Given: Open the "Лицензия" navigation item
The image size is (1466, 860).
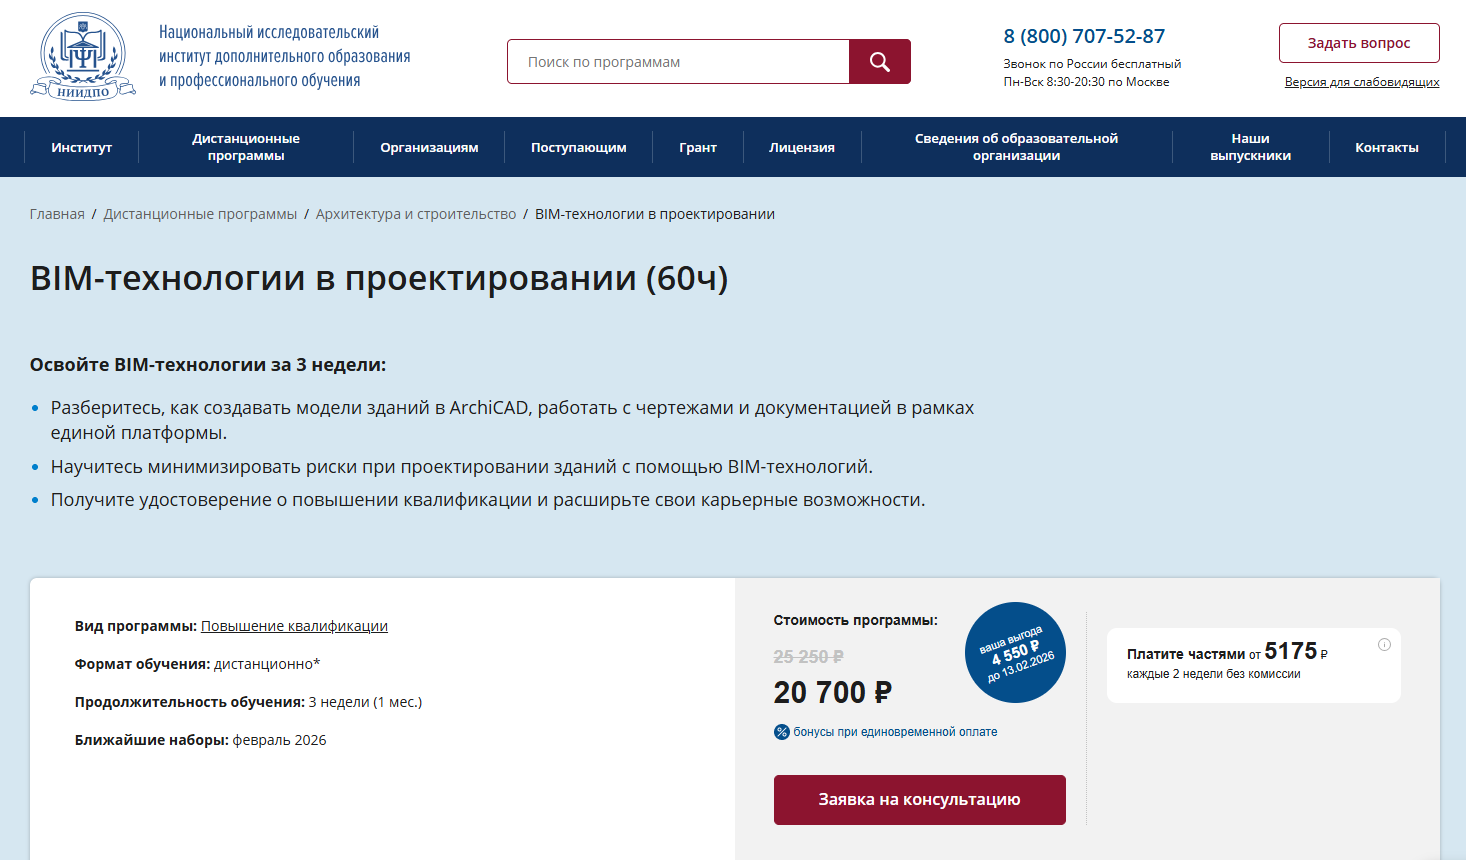Looking at the screenshot, I should tap(802, 147).
